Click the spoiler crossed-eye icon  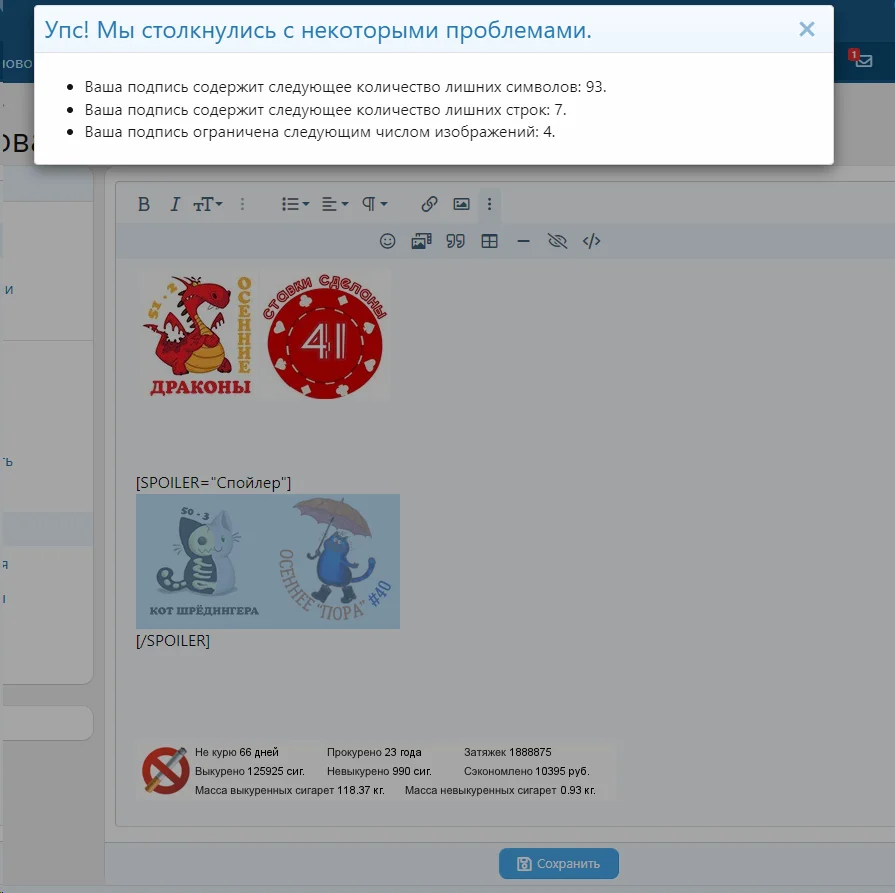click(557, 241)
